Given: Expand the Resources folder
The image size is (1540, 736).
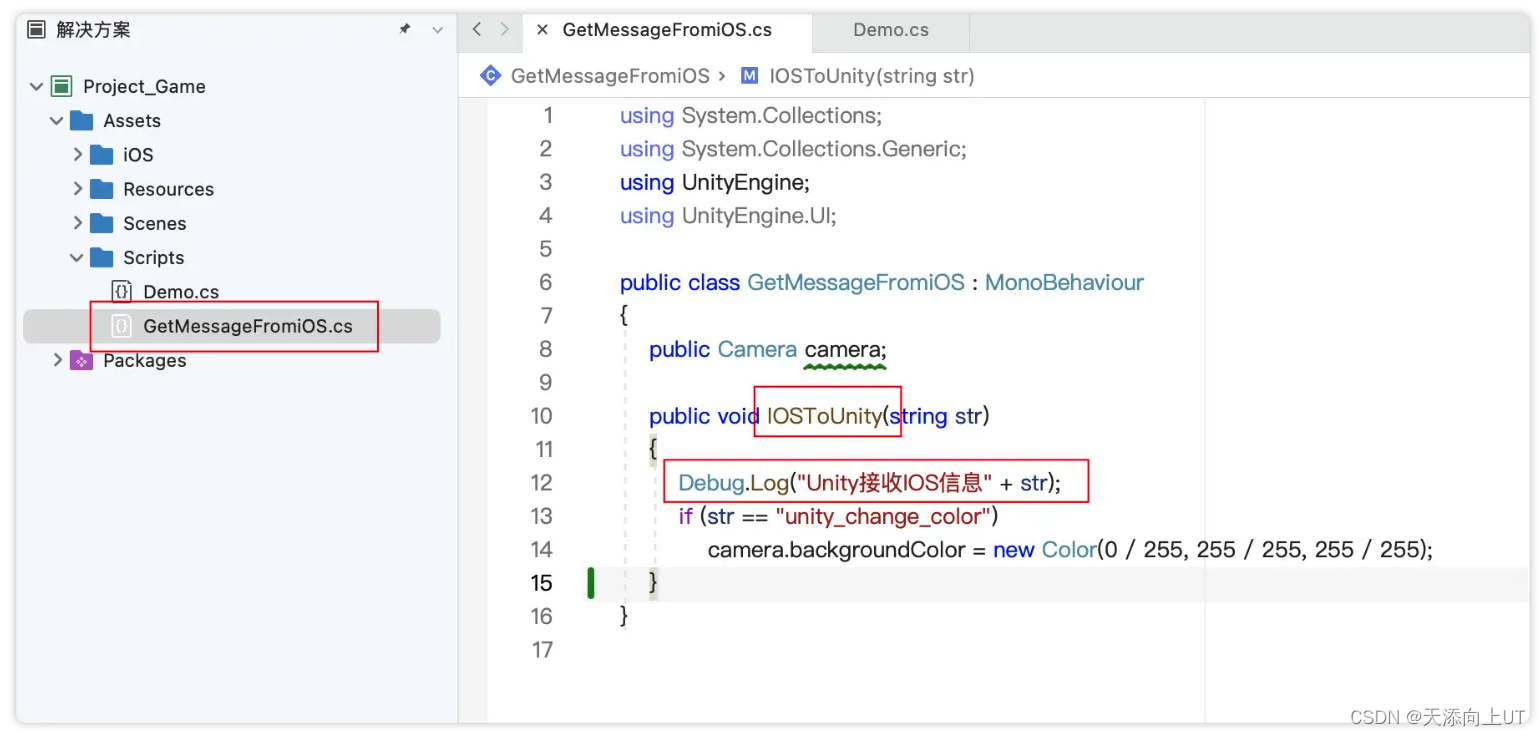Looking at the screenshot, I should (x=77, y=189).
